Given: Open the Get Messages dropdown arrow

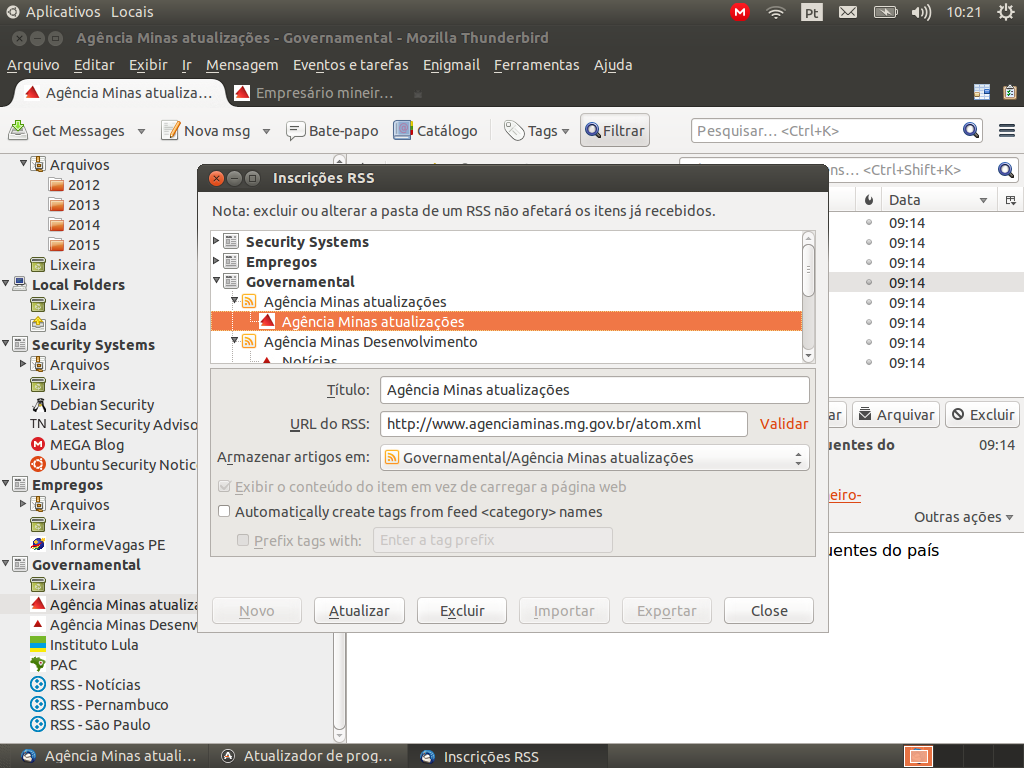Looking at the screenshot, I should pos(141,131).
